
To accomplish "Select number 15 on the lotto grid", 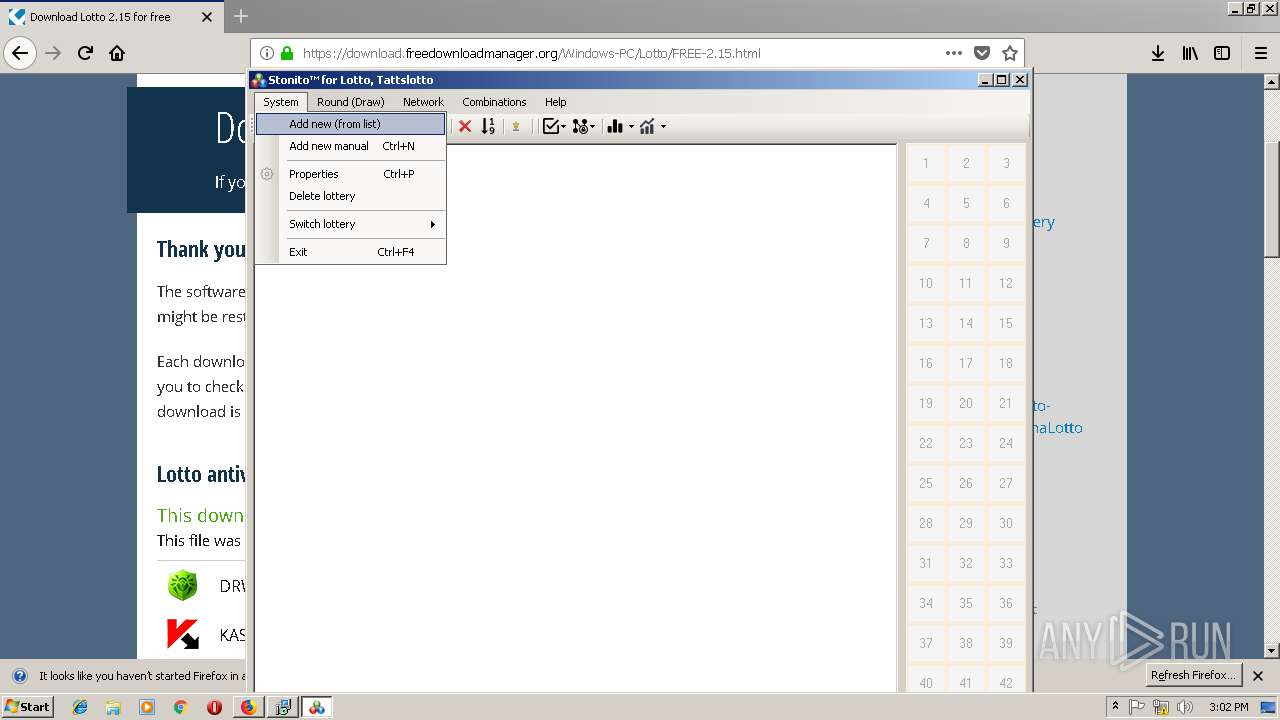I will click(x=1006, y=323).
